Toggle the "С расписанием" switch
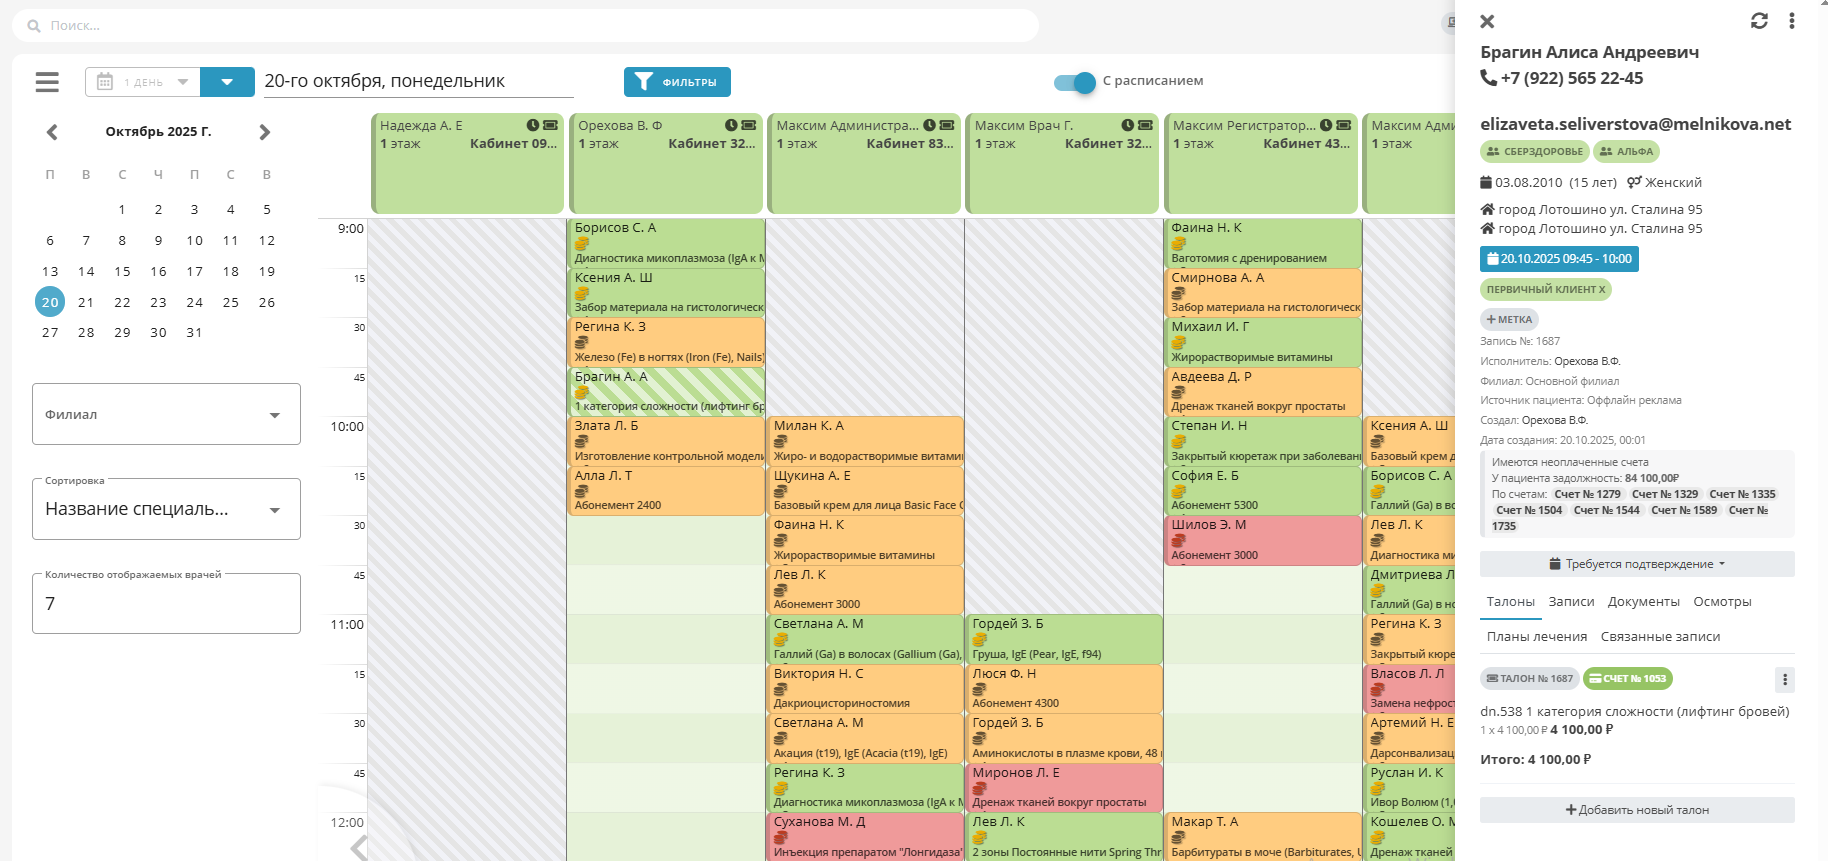Screen dimensions: 1828x861 pyautogui.click(x=1075, y=82)
